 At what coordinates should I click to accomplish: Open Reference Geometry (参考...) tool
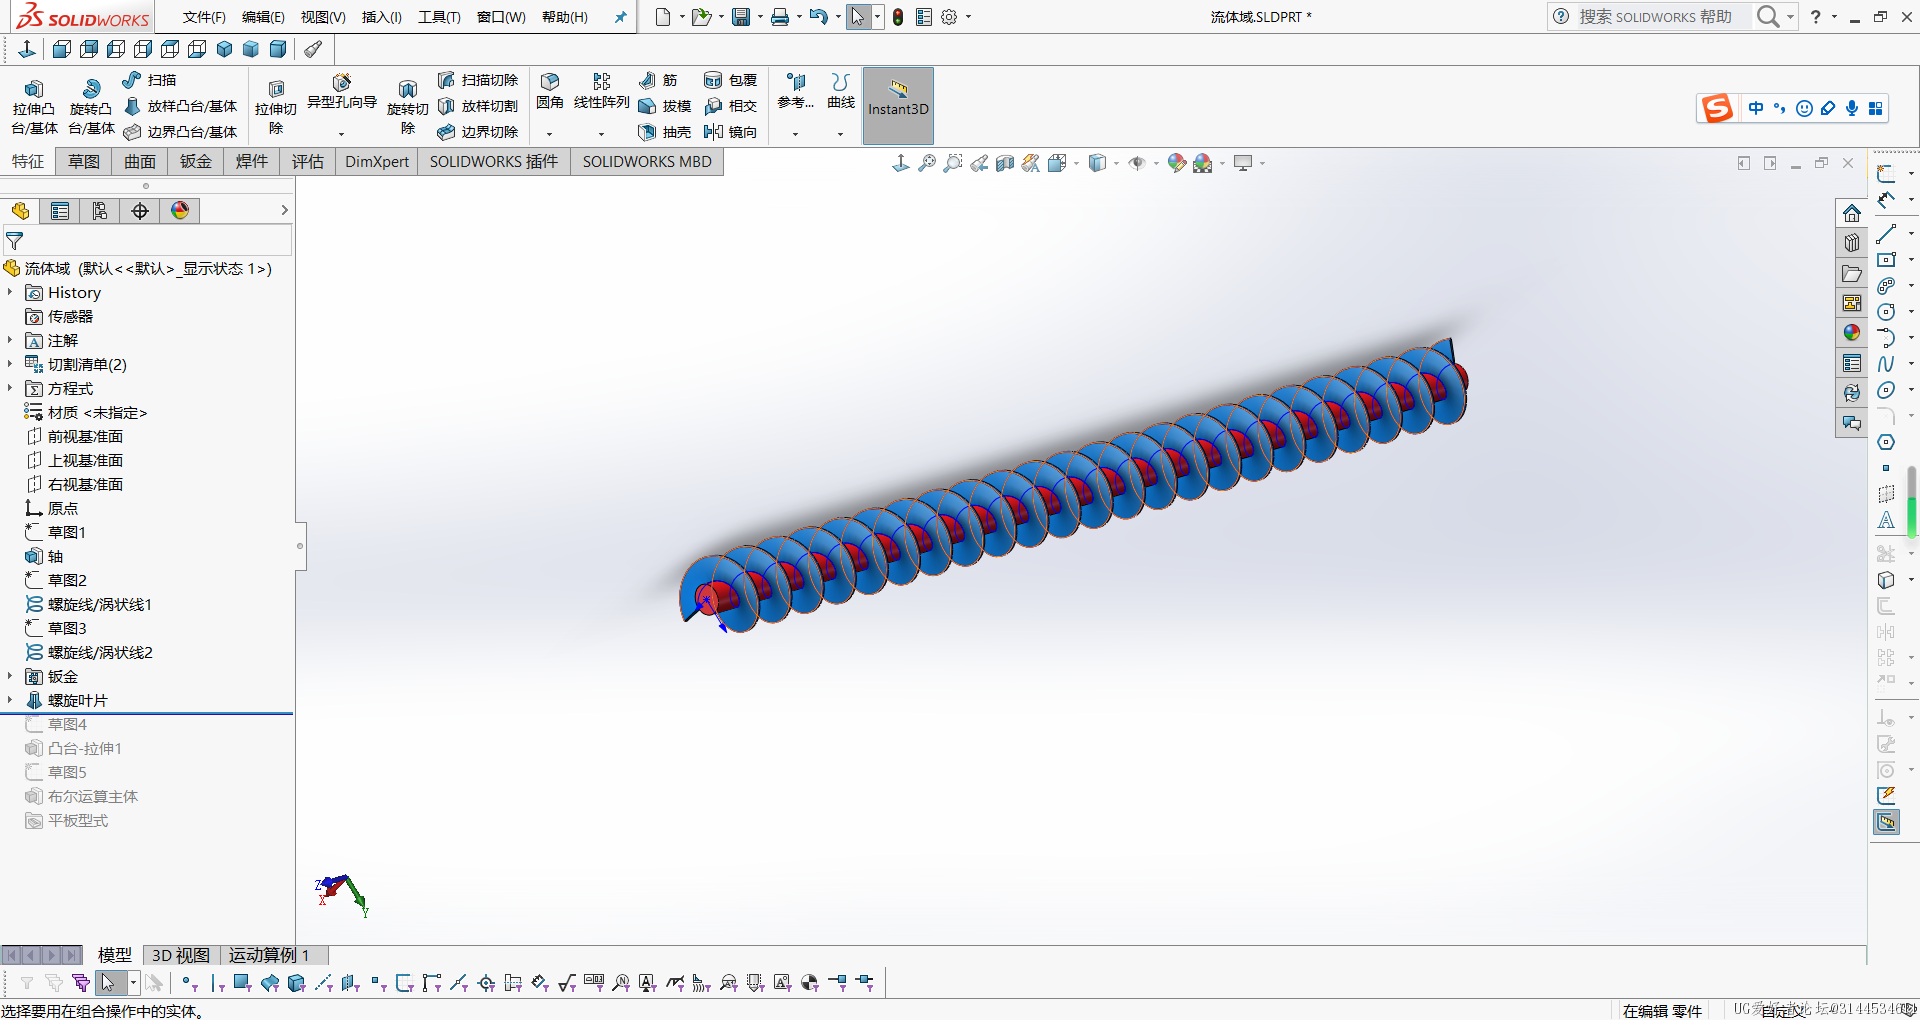796,91
